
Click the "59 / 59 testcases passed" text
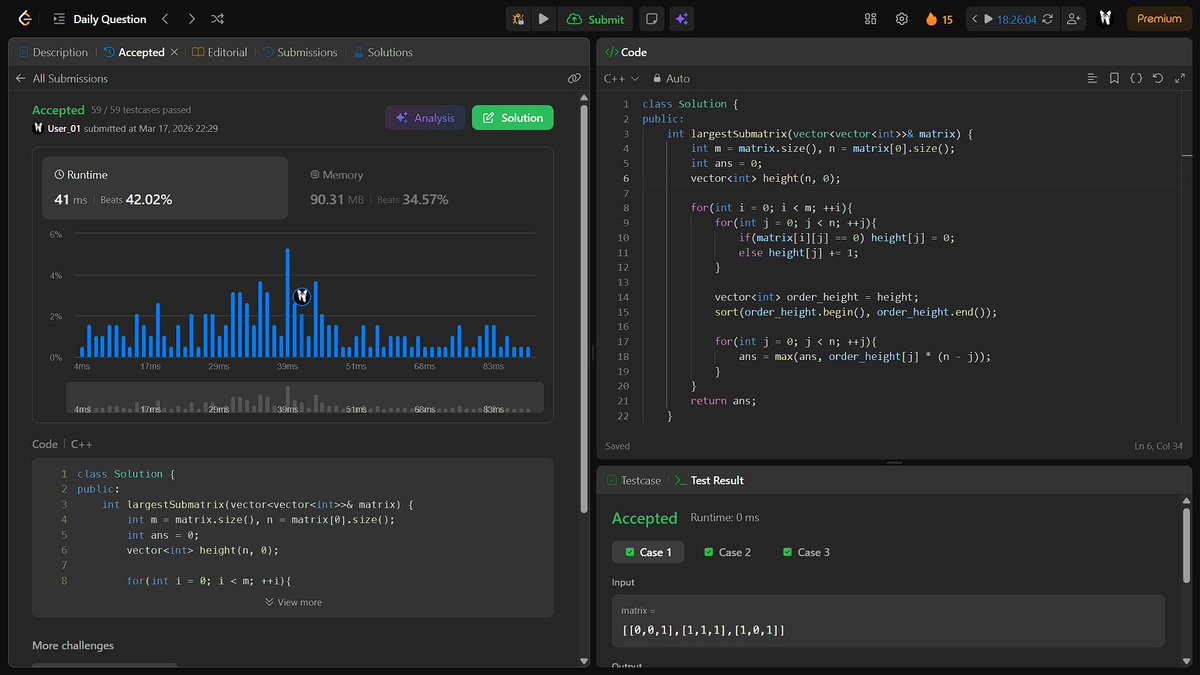click(x=141, y=110)
